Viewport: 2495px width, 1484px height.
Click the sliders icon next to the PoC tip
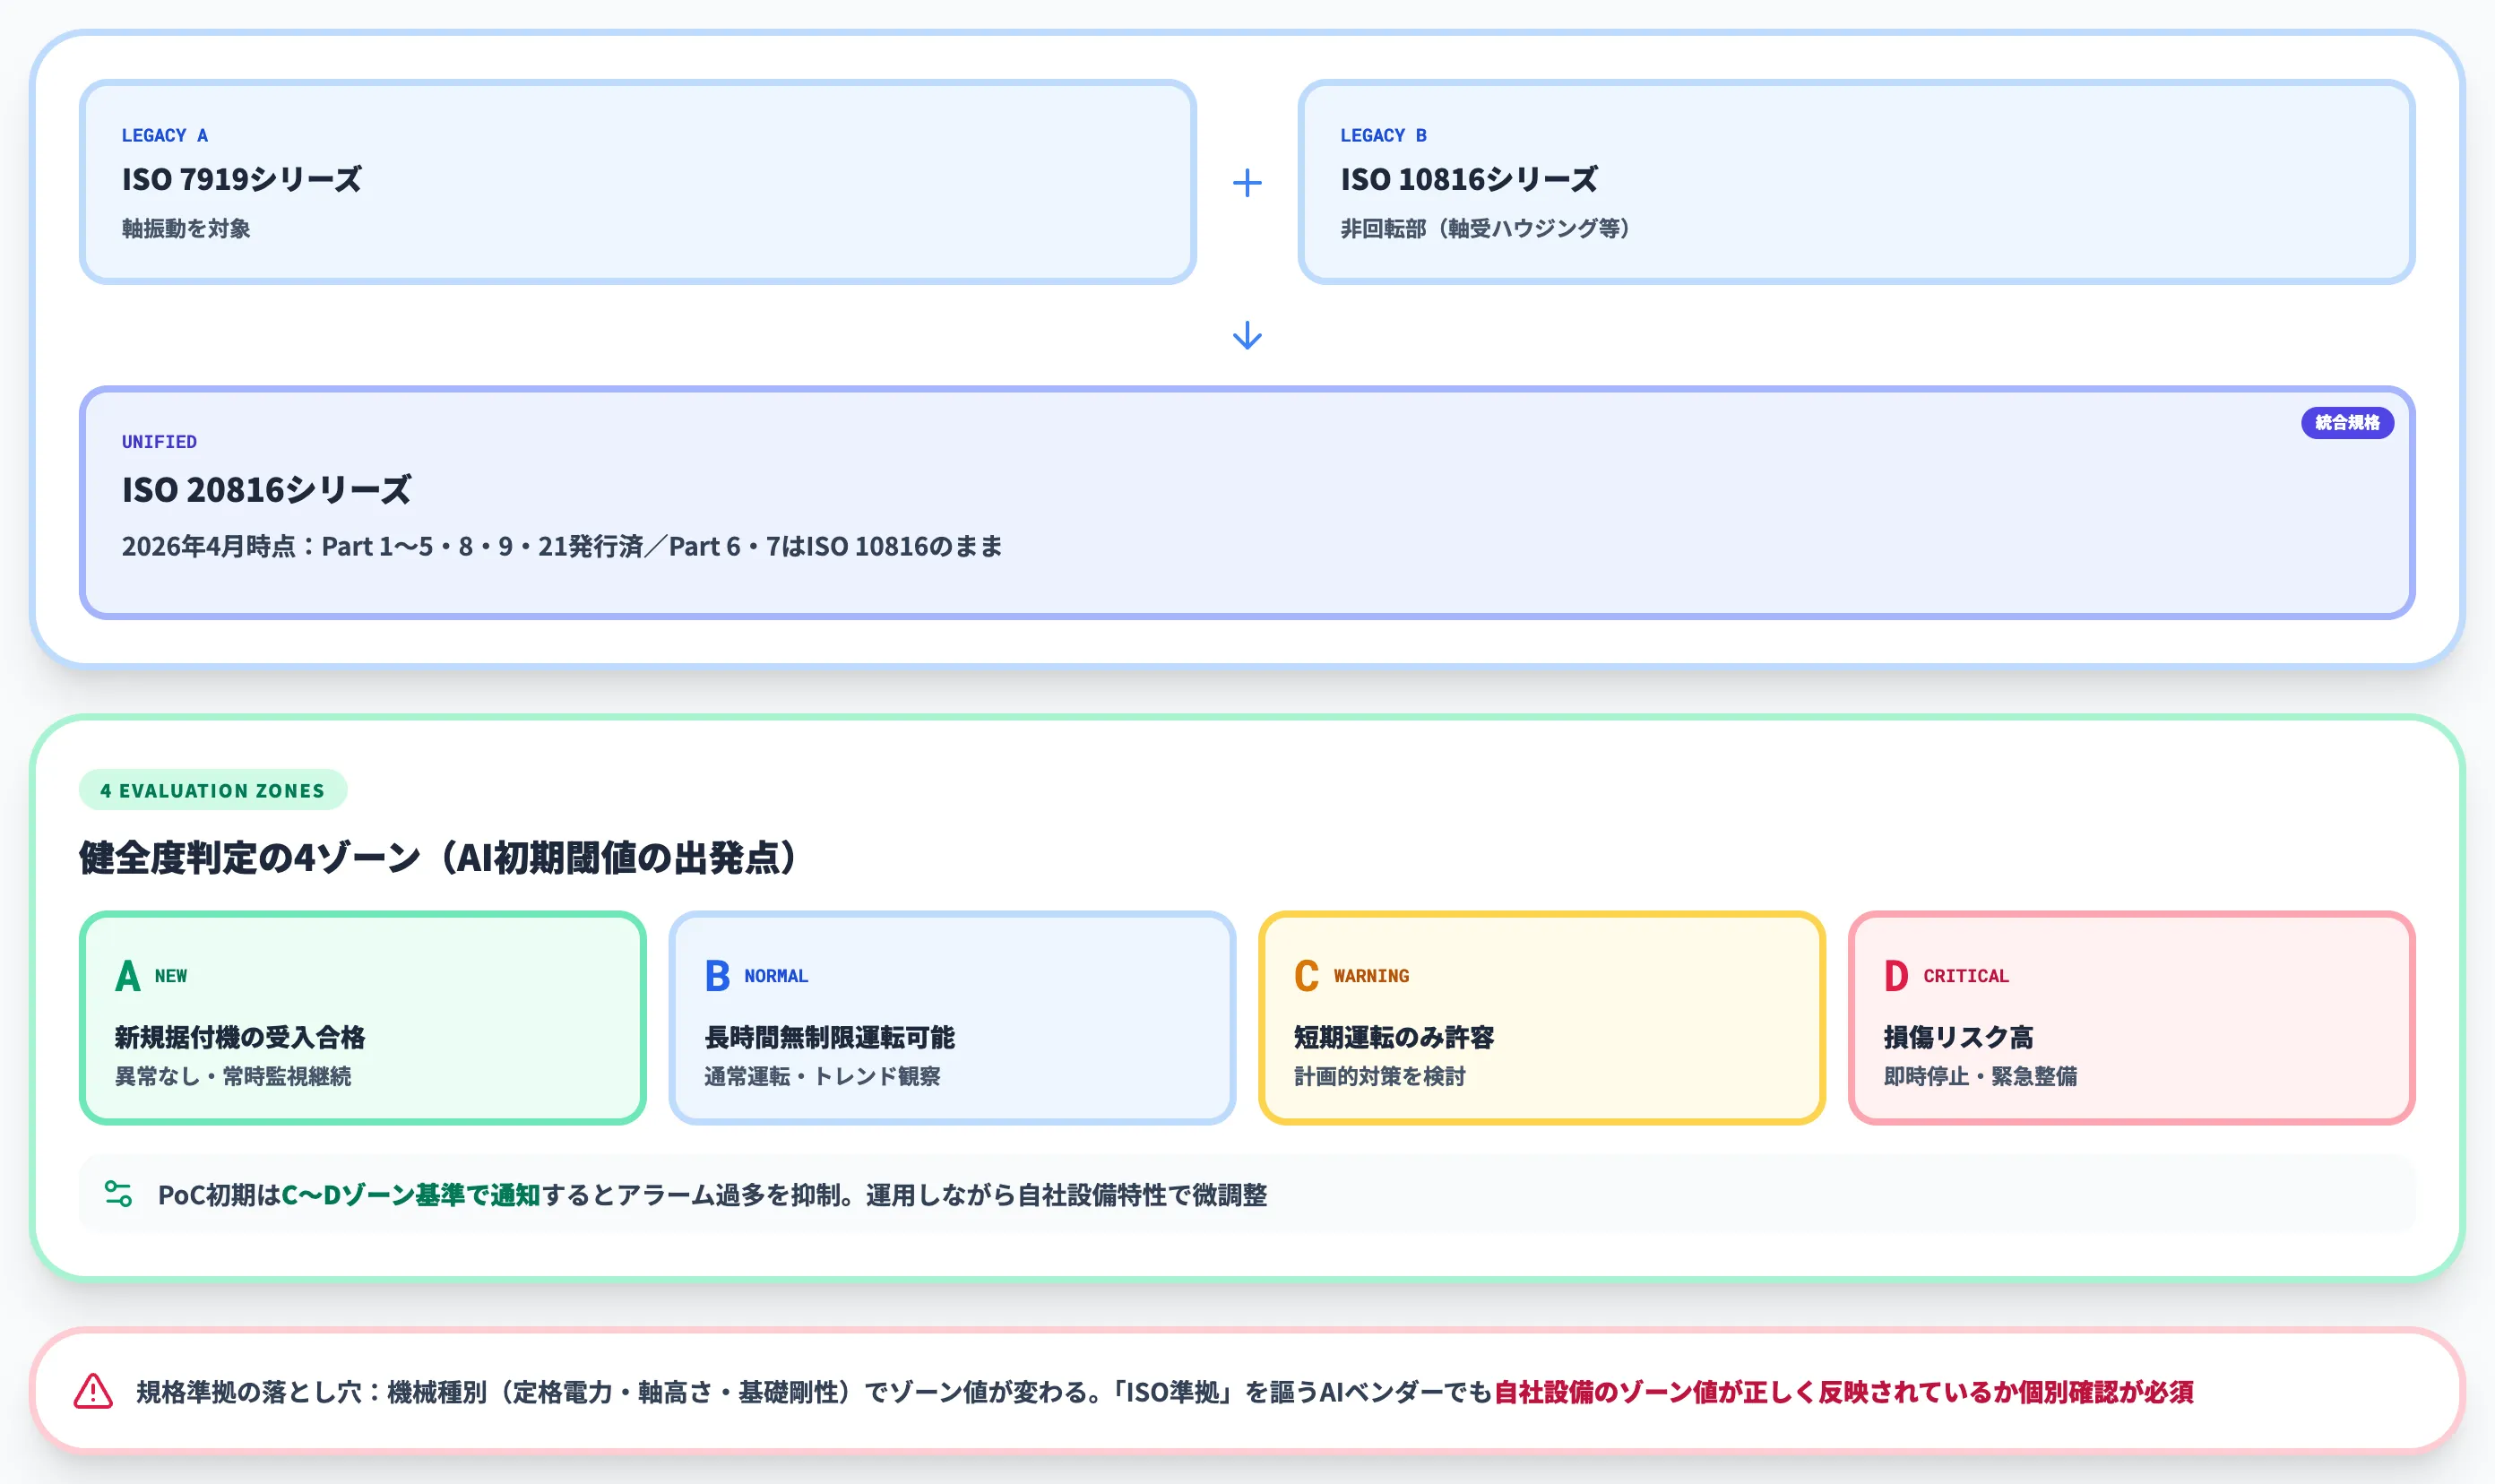pos(119,1195)
